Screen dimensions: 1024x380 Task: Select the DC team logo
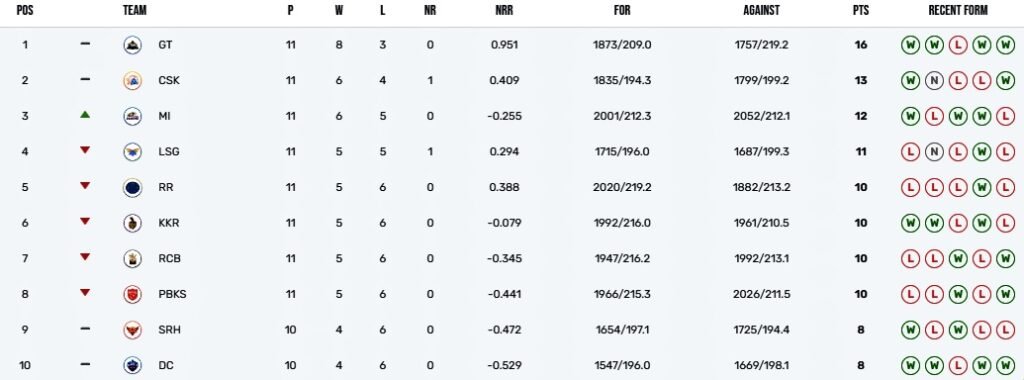click(133, 365)
